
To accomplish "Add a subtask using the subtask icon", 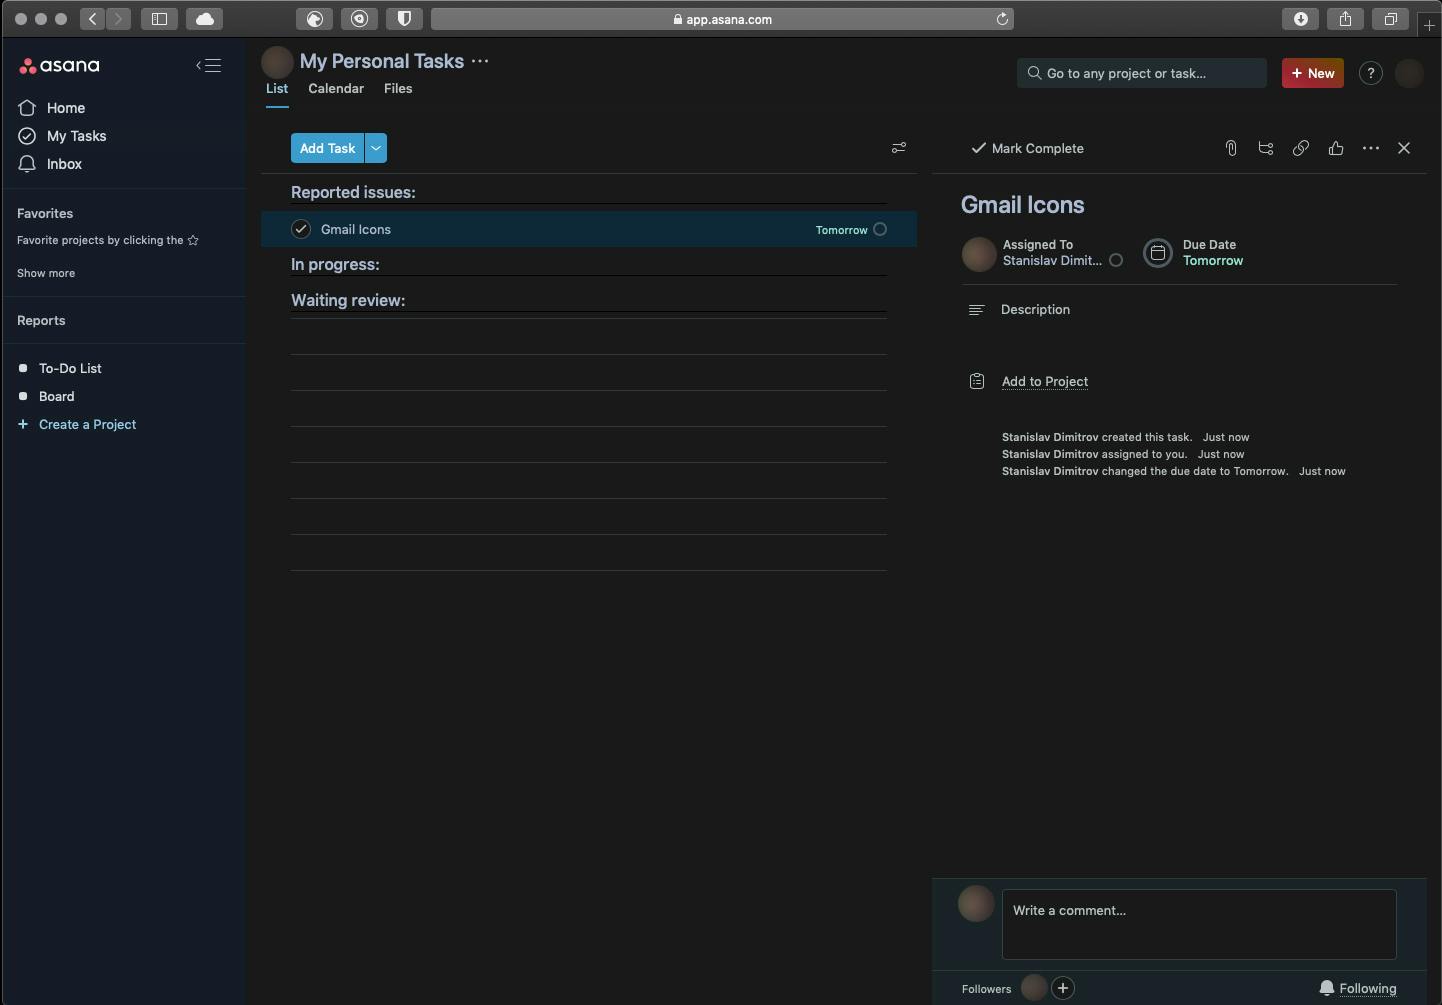I will pyautogui.click(x=1266, y=148).
